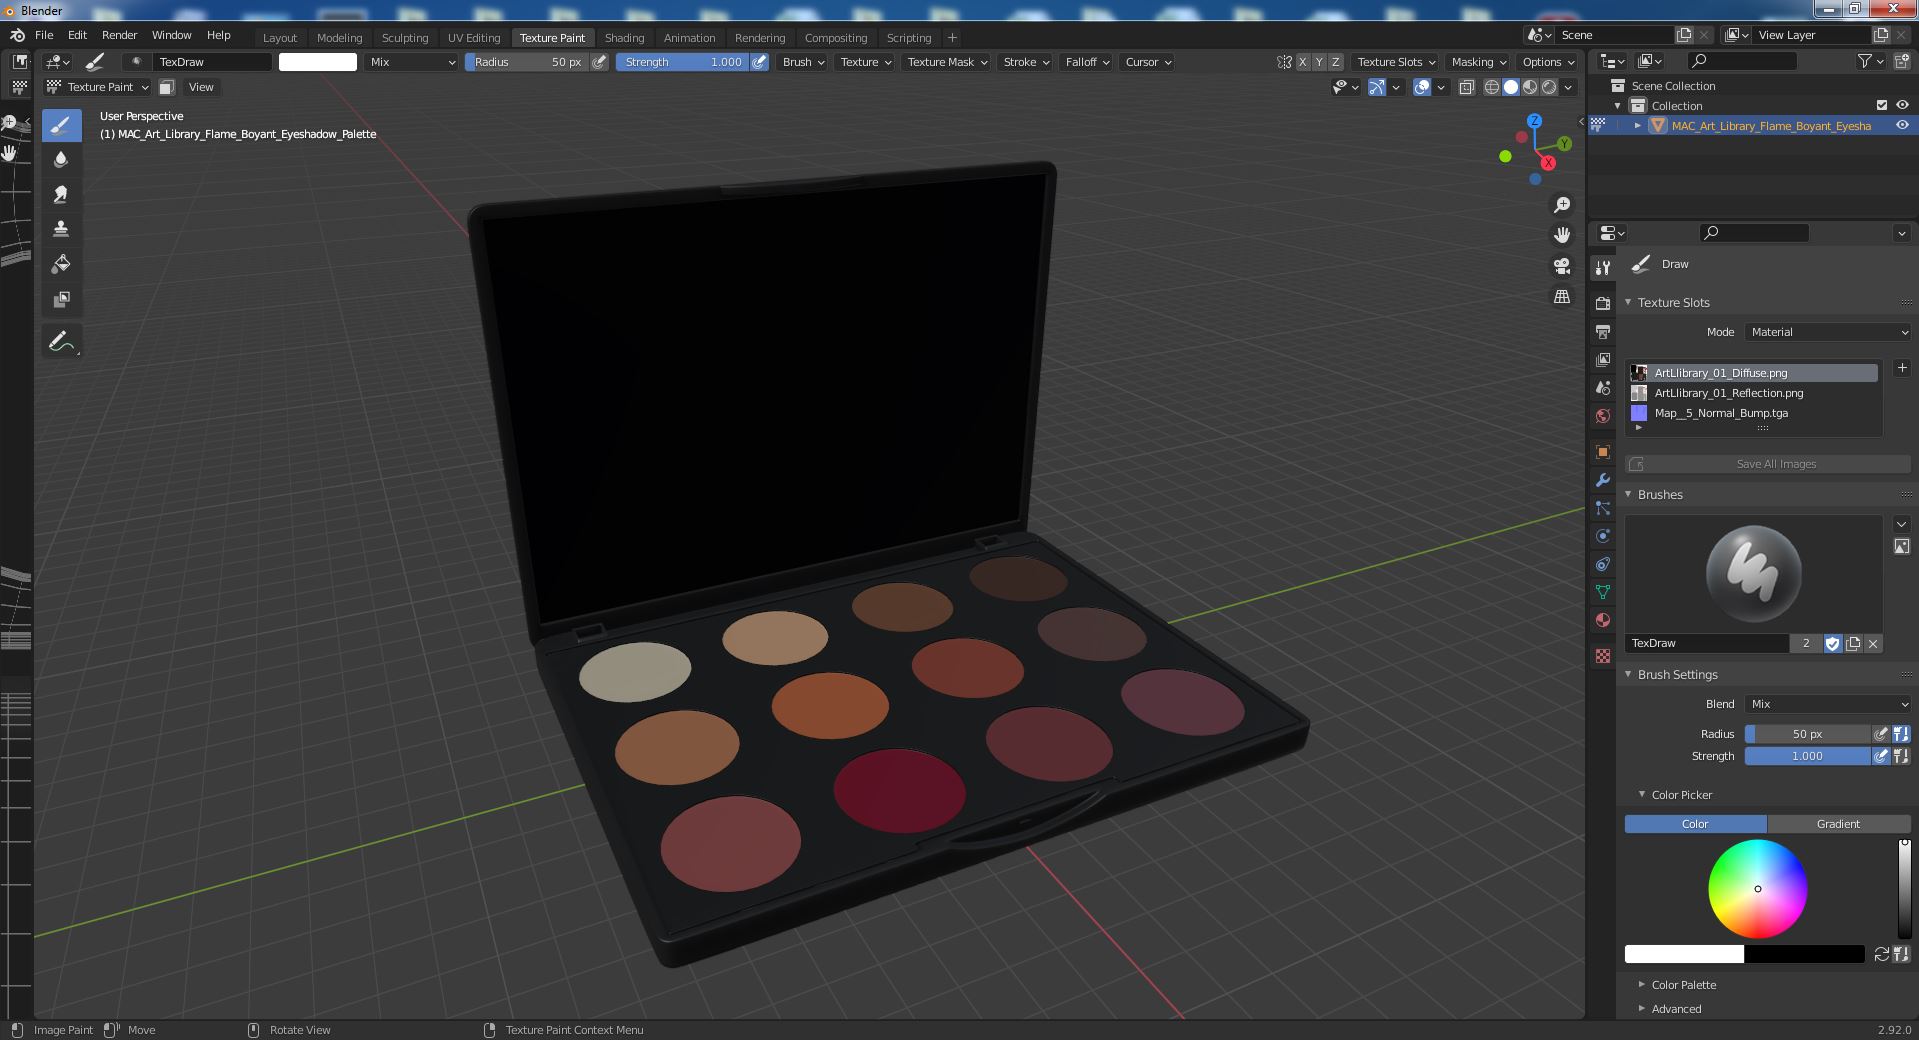Select the Soften tool

(61, 159)
